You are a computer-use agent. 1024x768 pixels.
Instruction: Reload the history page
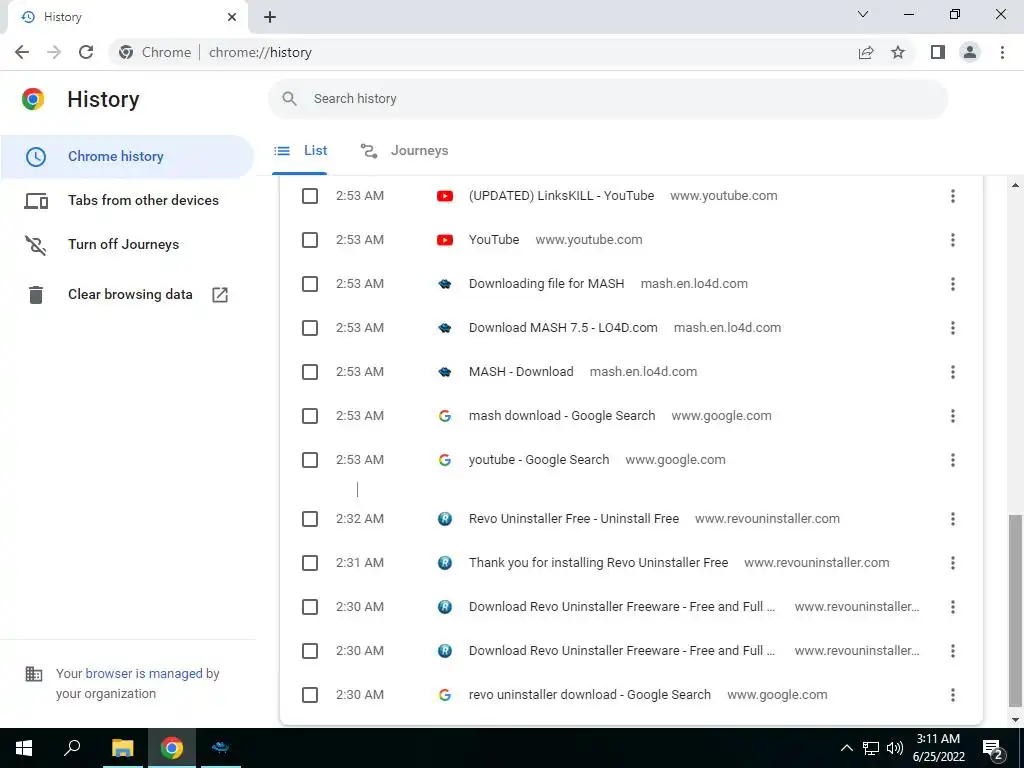(86, 52)
